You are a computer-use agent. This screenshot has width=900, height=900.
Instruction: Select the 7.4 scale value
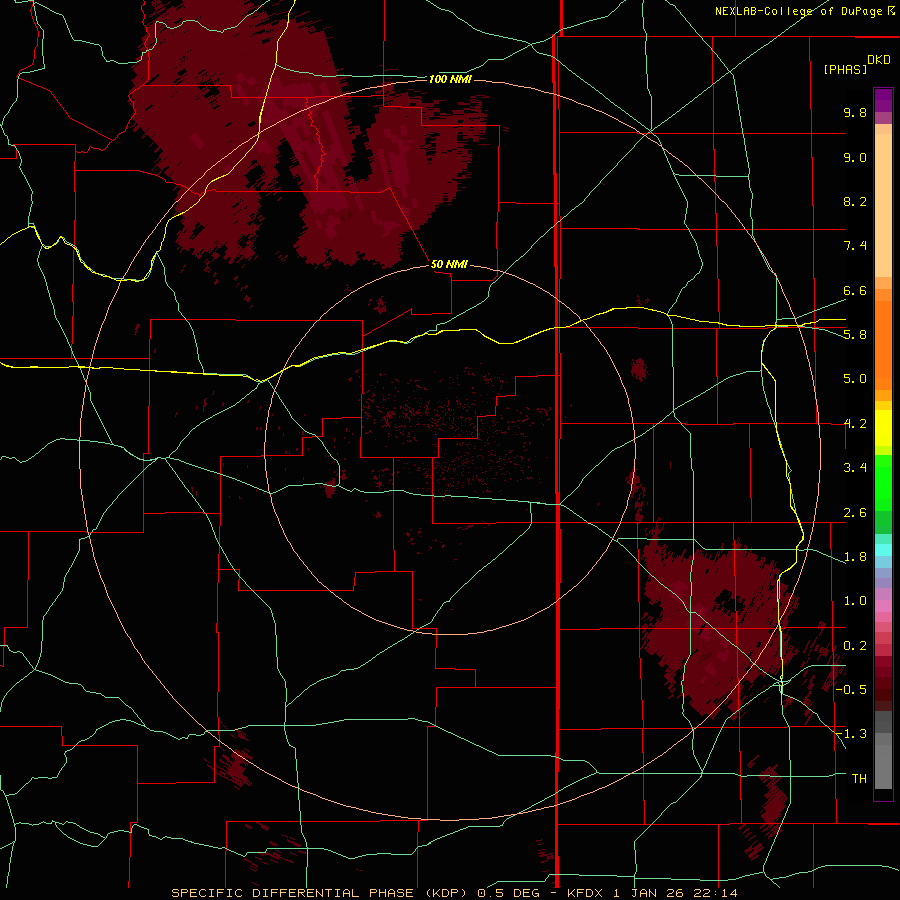[855, 246]
